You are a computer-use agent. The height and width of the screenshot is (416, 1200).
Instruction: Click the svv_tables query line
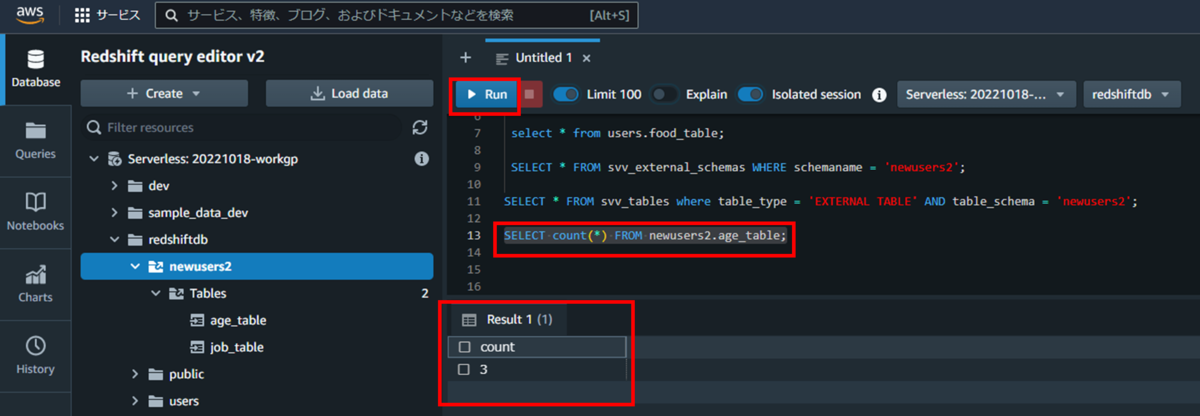pos(821,201)
